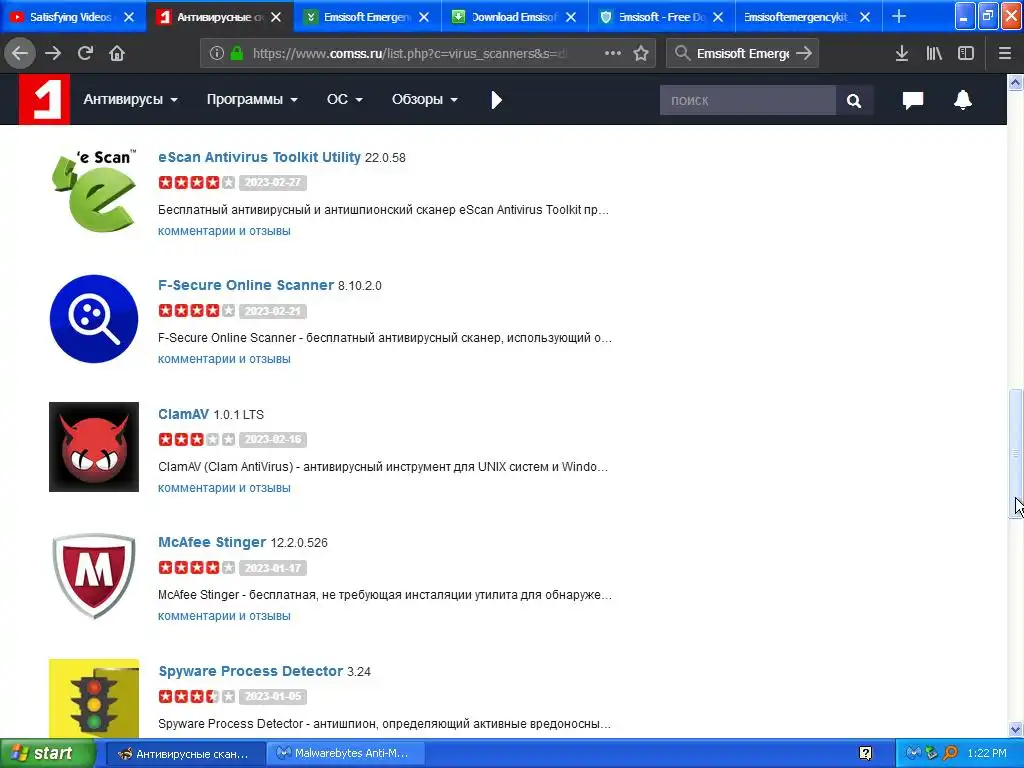Focus the site ПОИСК search field
The height and width of the screenshot is (768, 1024).
click(x=748, y=101)
